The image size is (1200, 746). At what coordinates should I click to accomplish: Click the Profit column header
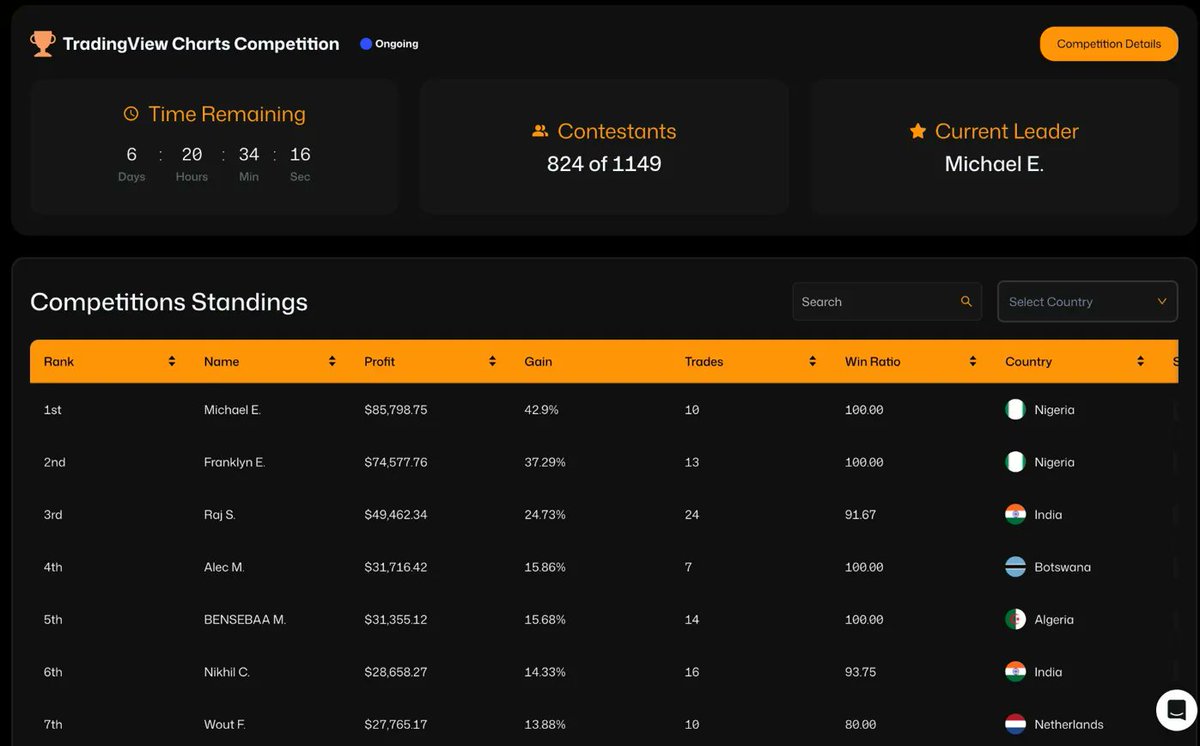pyautogui.click(x=379, y=361)
